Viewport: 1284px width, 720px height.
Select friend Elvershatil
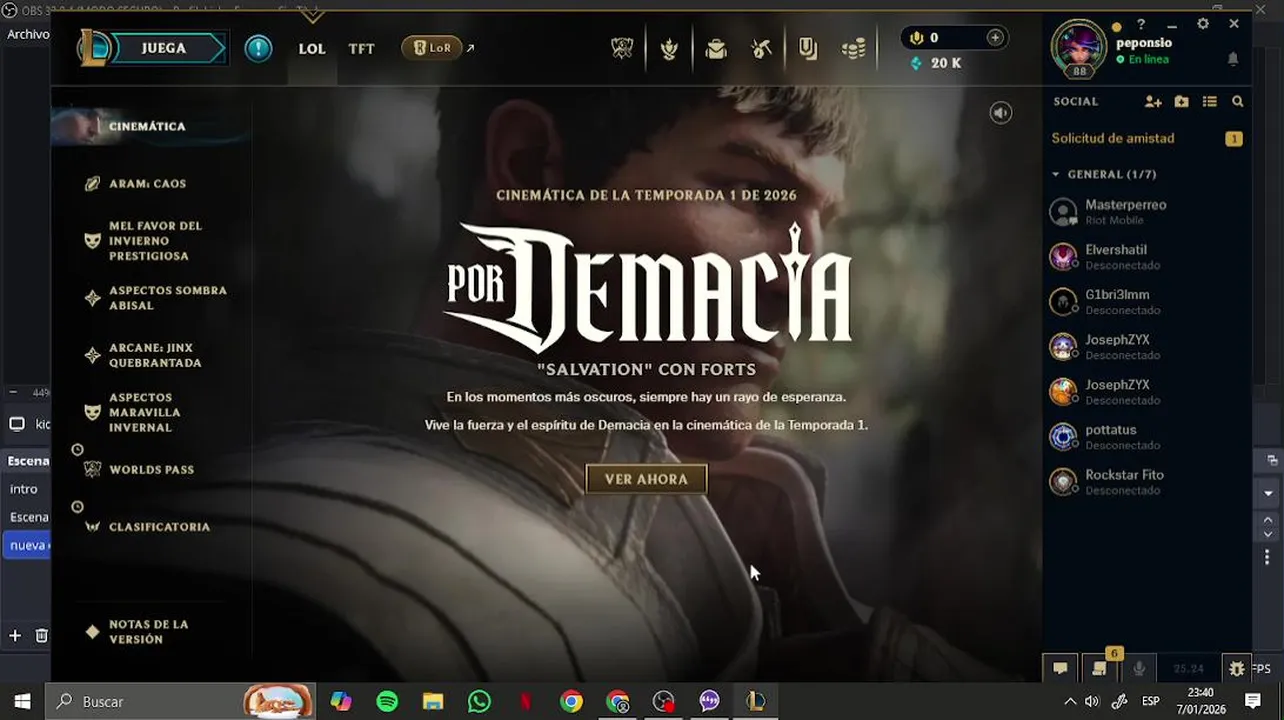(x=1147, y=256)
